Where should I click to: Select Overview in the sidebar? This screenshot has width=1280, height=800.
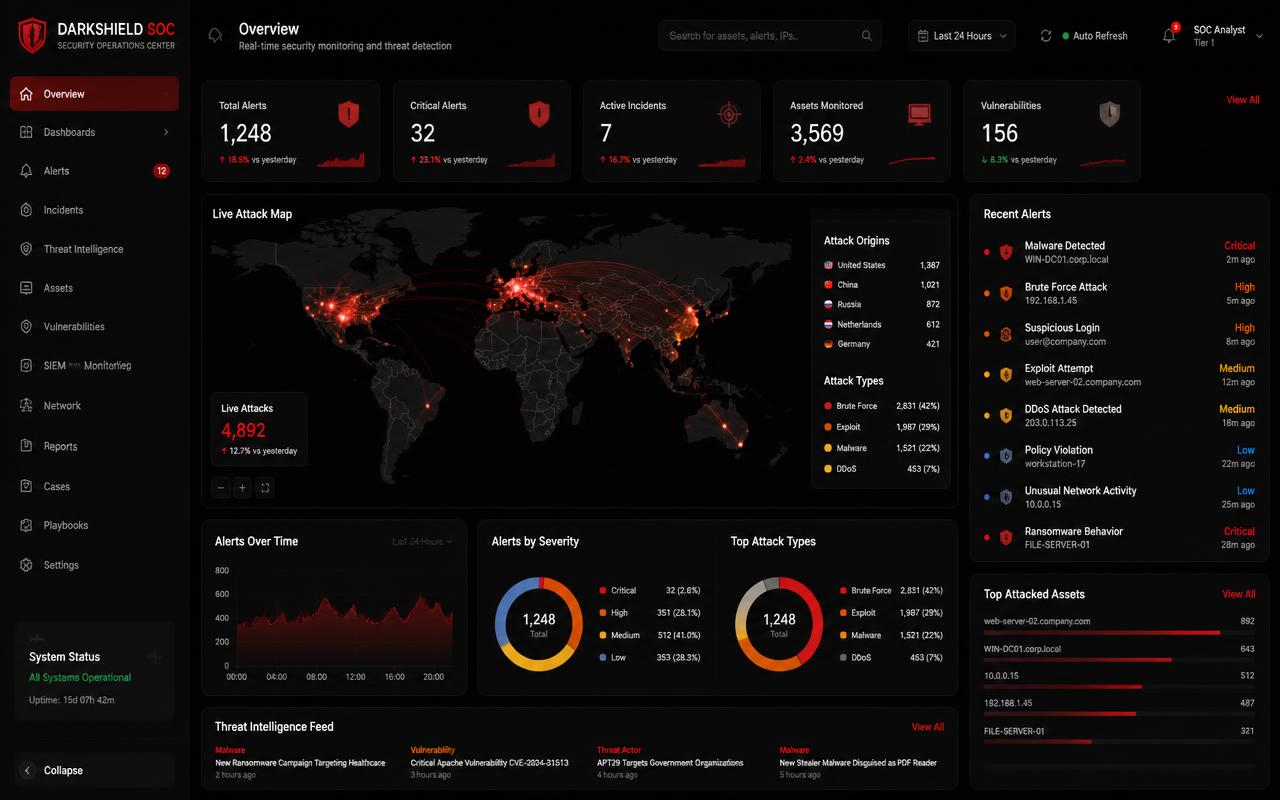(x=95, y=94)
